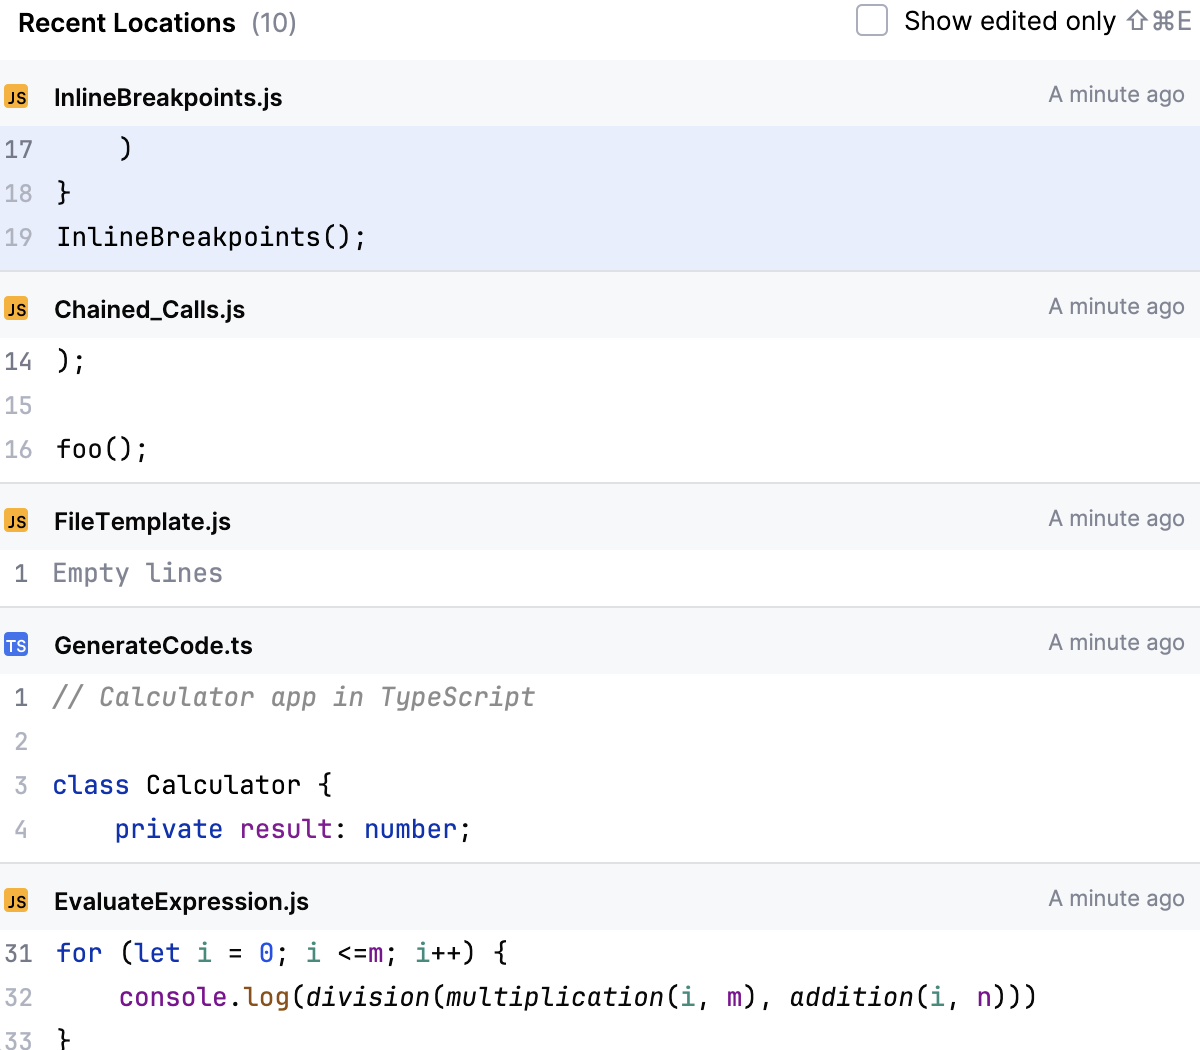Click the Recent Locations title

pos(127,23)
